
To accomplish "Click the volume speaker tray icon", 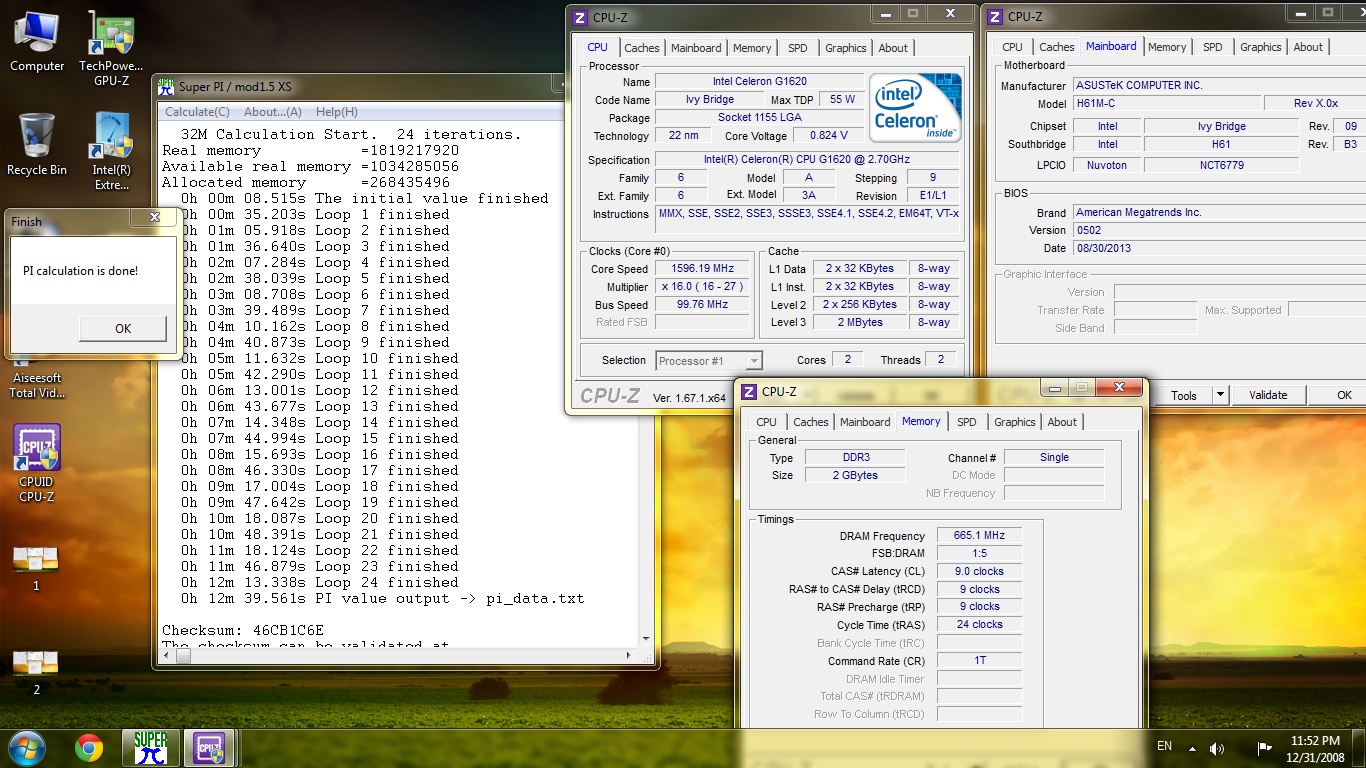I will pyautogui.click(x=1217, y=748).
